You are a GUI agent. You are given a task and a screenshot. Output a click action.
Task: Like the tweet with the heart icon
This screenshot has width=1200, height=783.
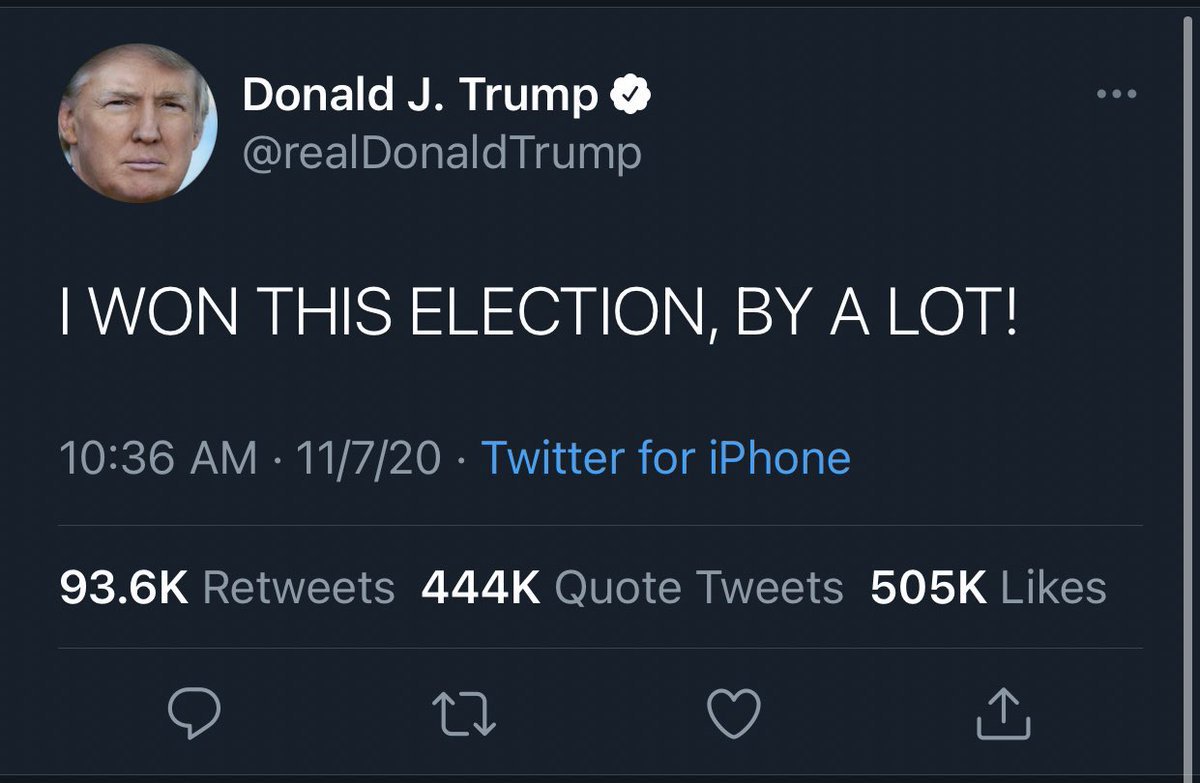click(734, 712)
